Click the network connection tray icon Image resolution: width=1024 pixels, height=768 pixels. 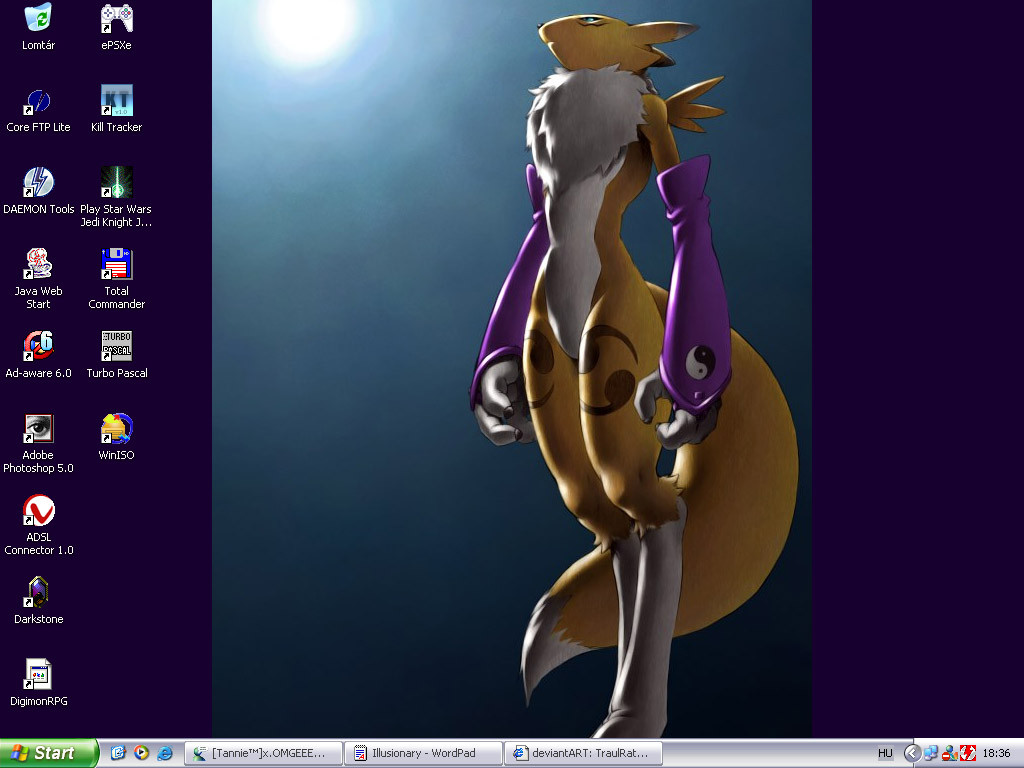tap(931, 753)
